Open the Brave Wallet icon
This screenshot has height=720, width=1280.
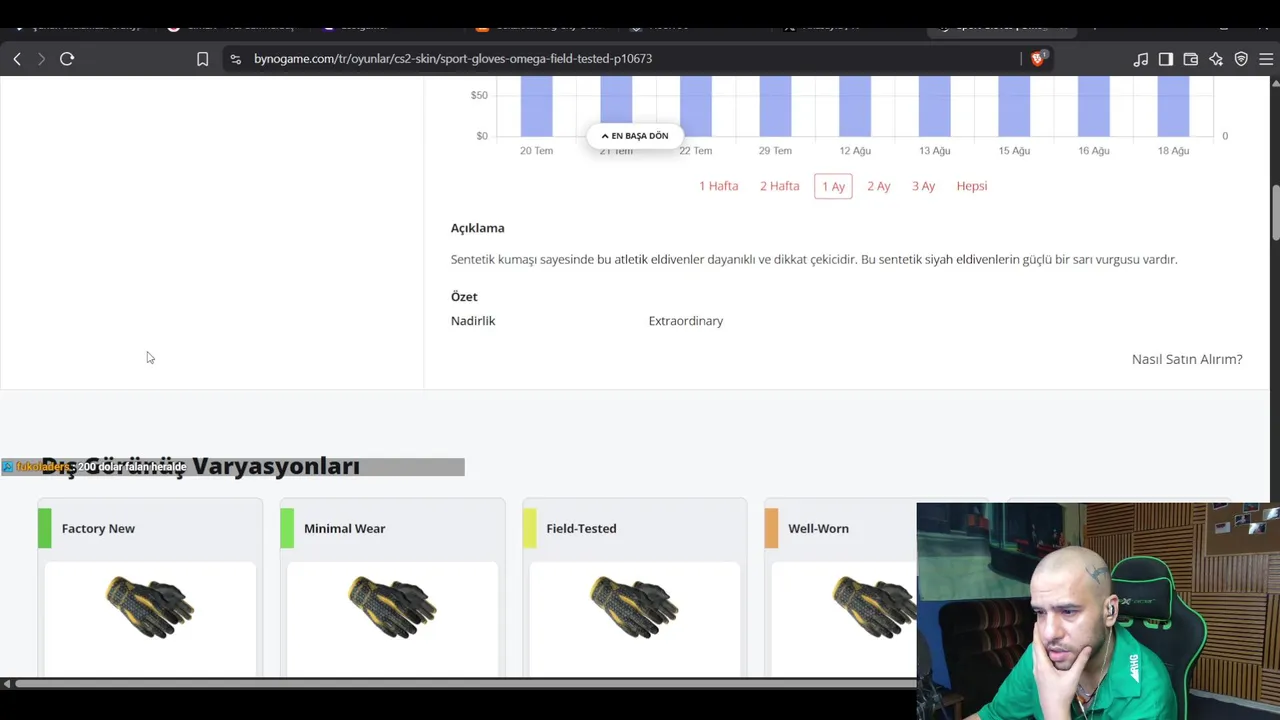point(1191,59)
